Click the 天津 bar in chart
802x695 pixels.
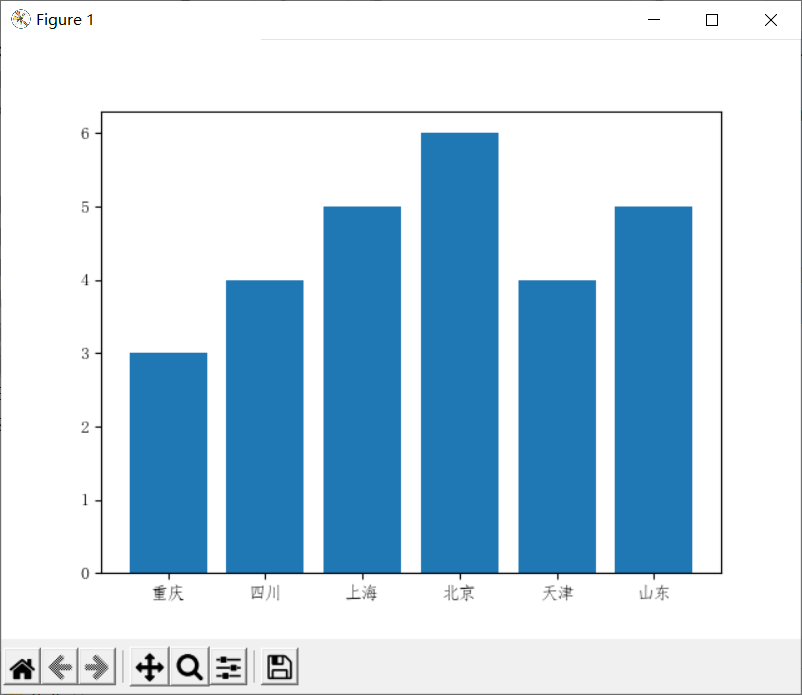557,427
